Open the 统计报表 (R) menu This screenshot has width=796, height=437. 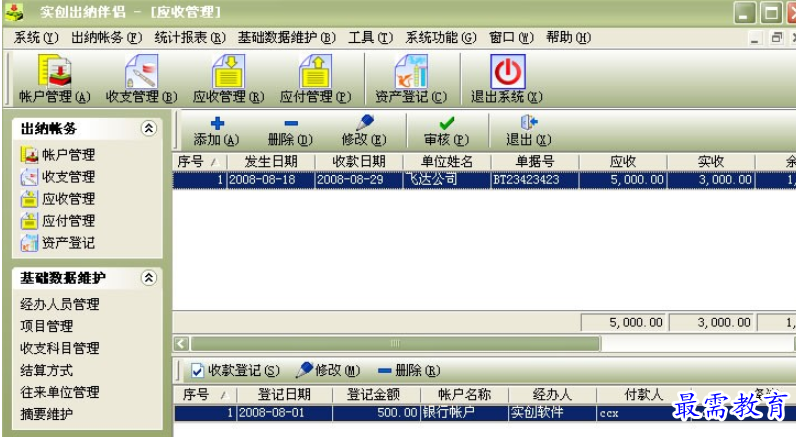coord(190,38)
